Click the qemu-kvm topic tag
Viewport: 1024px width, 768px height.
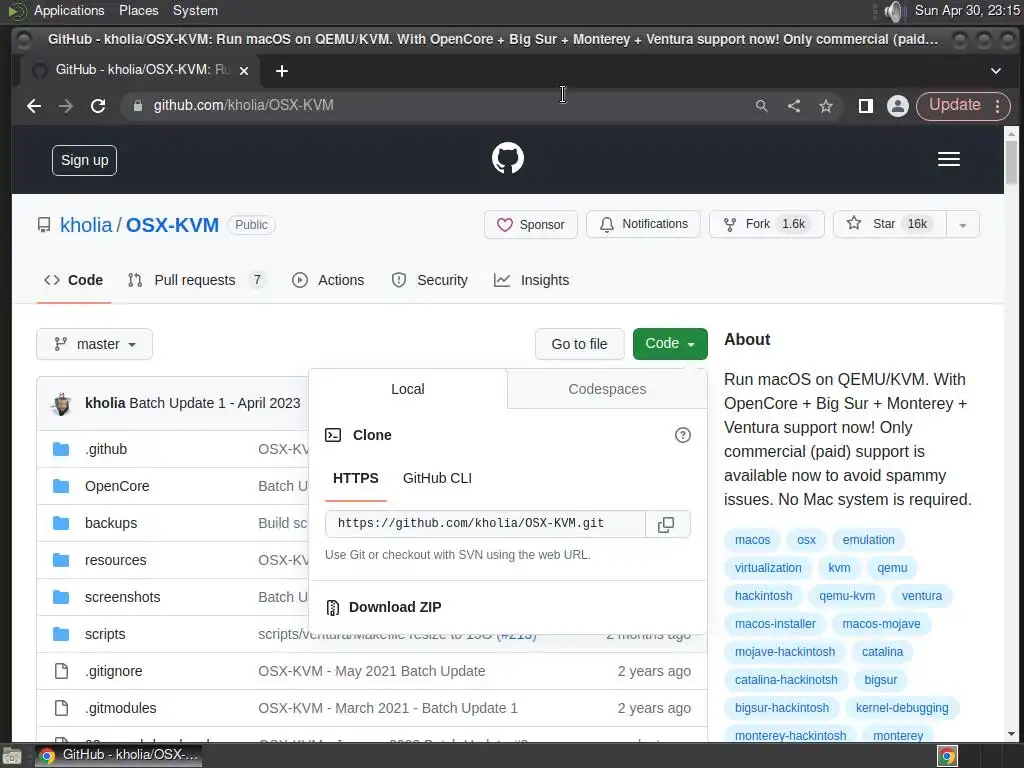(847, 596)
